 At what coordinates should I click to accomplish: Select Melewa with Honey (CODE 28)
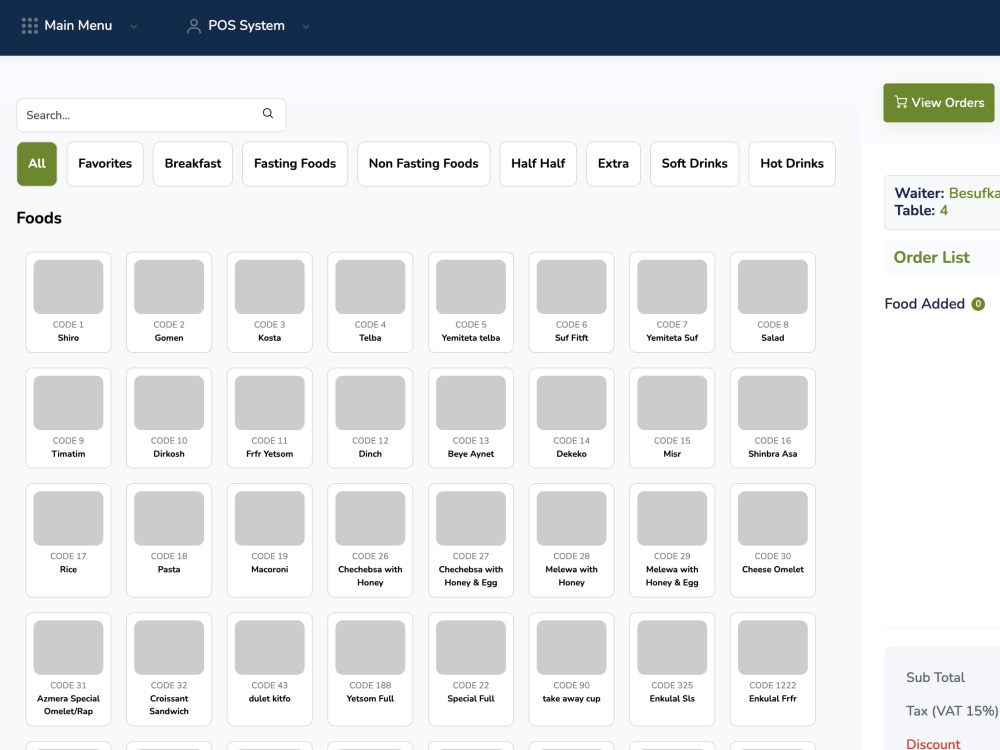pyautogui.click(x=571, y=540)
